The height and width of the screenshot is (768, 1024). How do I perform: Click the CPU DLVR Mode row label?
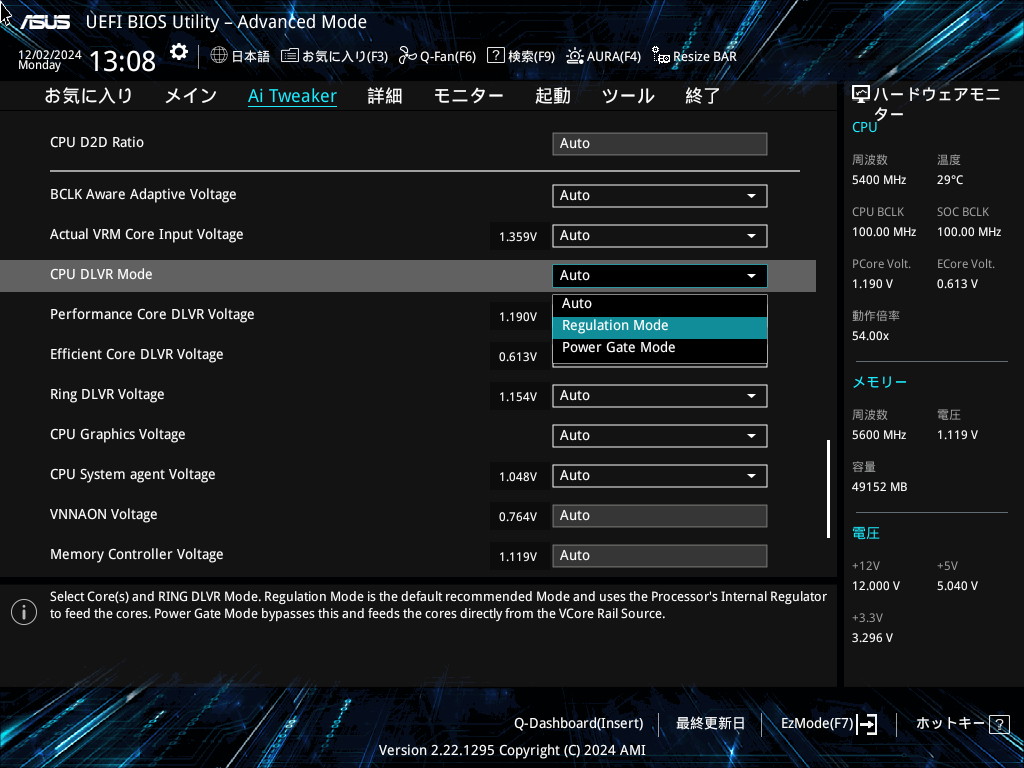pyautogui.click(x=101, y=274)
